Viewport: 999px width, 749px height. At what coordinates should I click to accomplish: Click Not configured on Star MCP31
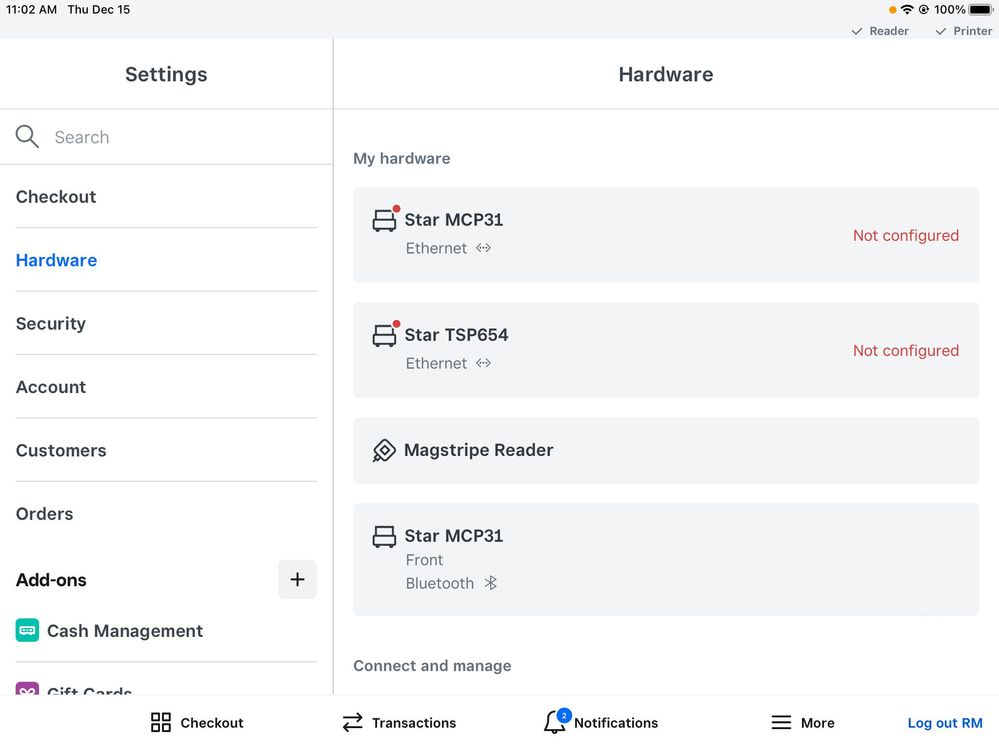(x=905, y=236)
